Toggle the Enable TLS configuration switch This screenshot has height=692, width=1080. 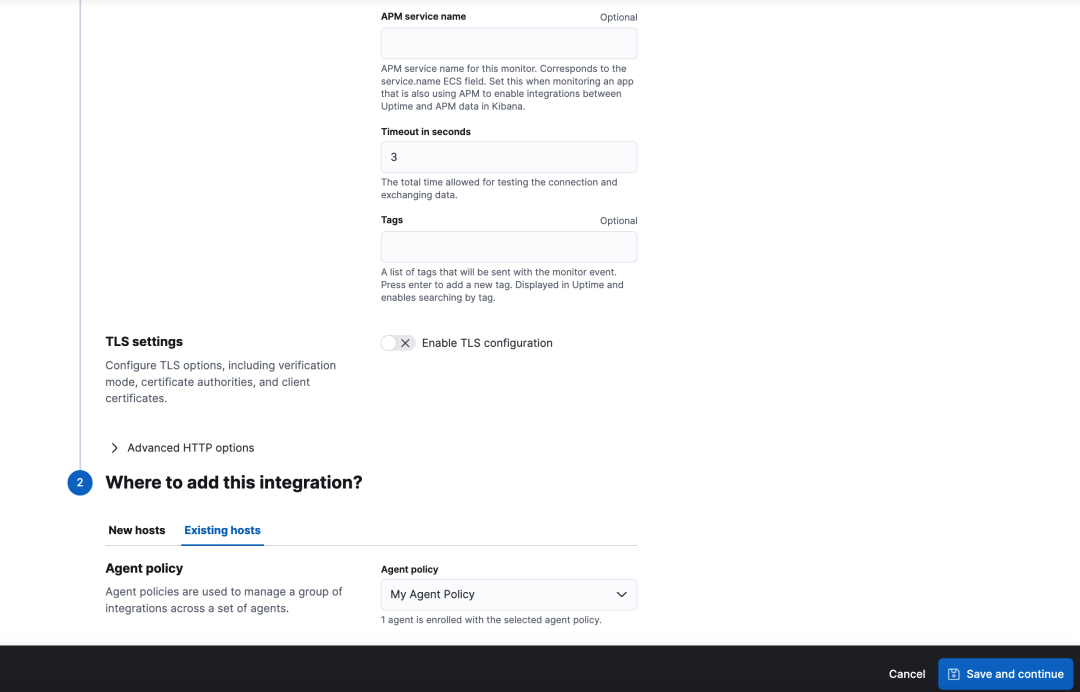click(x=397, y=343)
